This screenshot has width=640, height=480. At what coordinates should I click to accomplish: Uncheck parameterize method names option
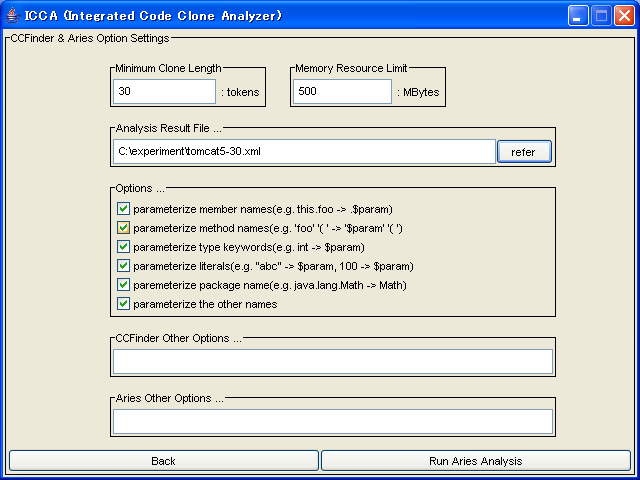click(x=124, y=228)
